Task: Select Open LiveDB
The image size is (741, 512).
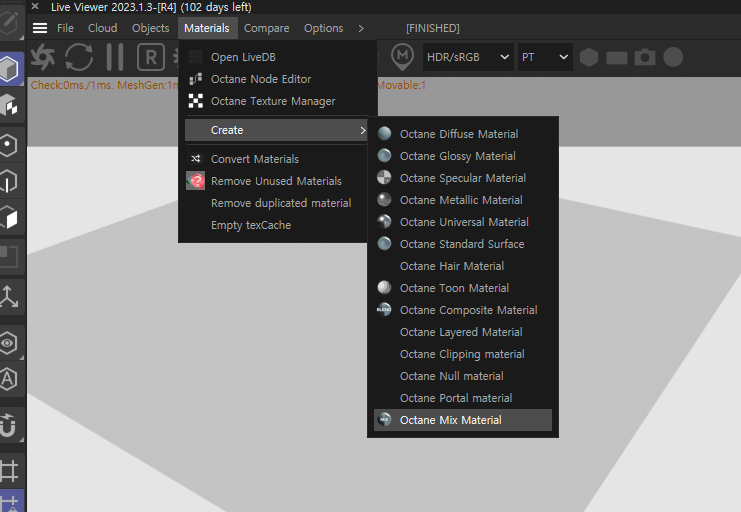Action: (x=277, y=57)
